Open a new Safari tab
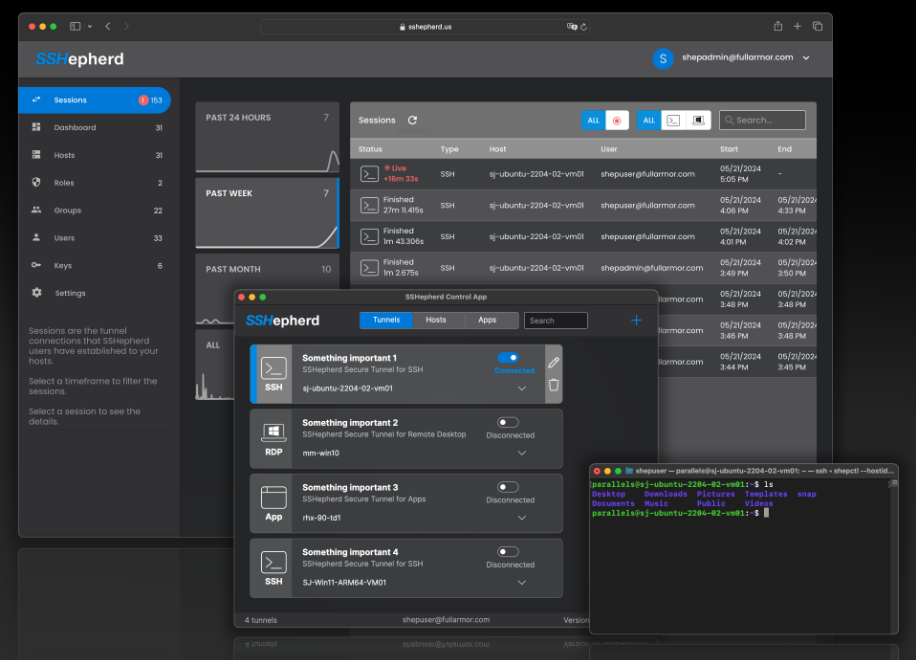This screenshot has height=660, width=916. pyautogui.click(x=797, y=26)
